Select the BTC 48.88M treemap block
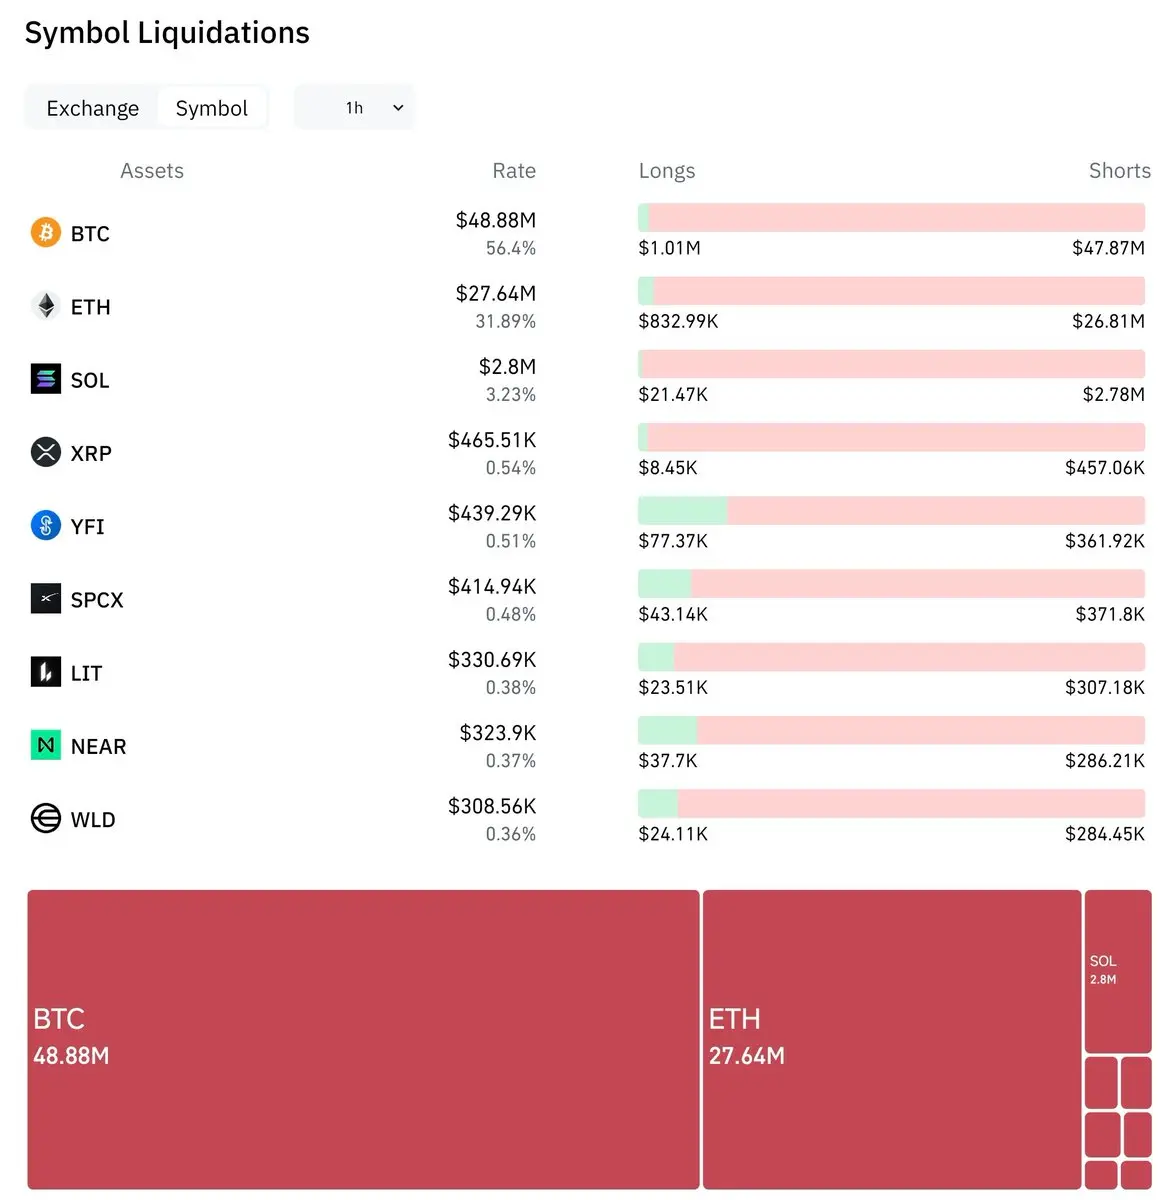This screenshot has height=1200, width=1176. pyautogui.click(x=363, y=1040)
